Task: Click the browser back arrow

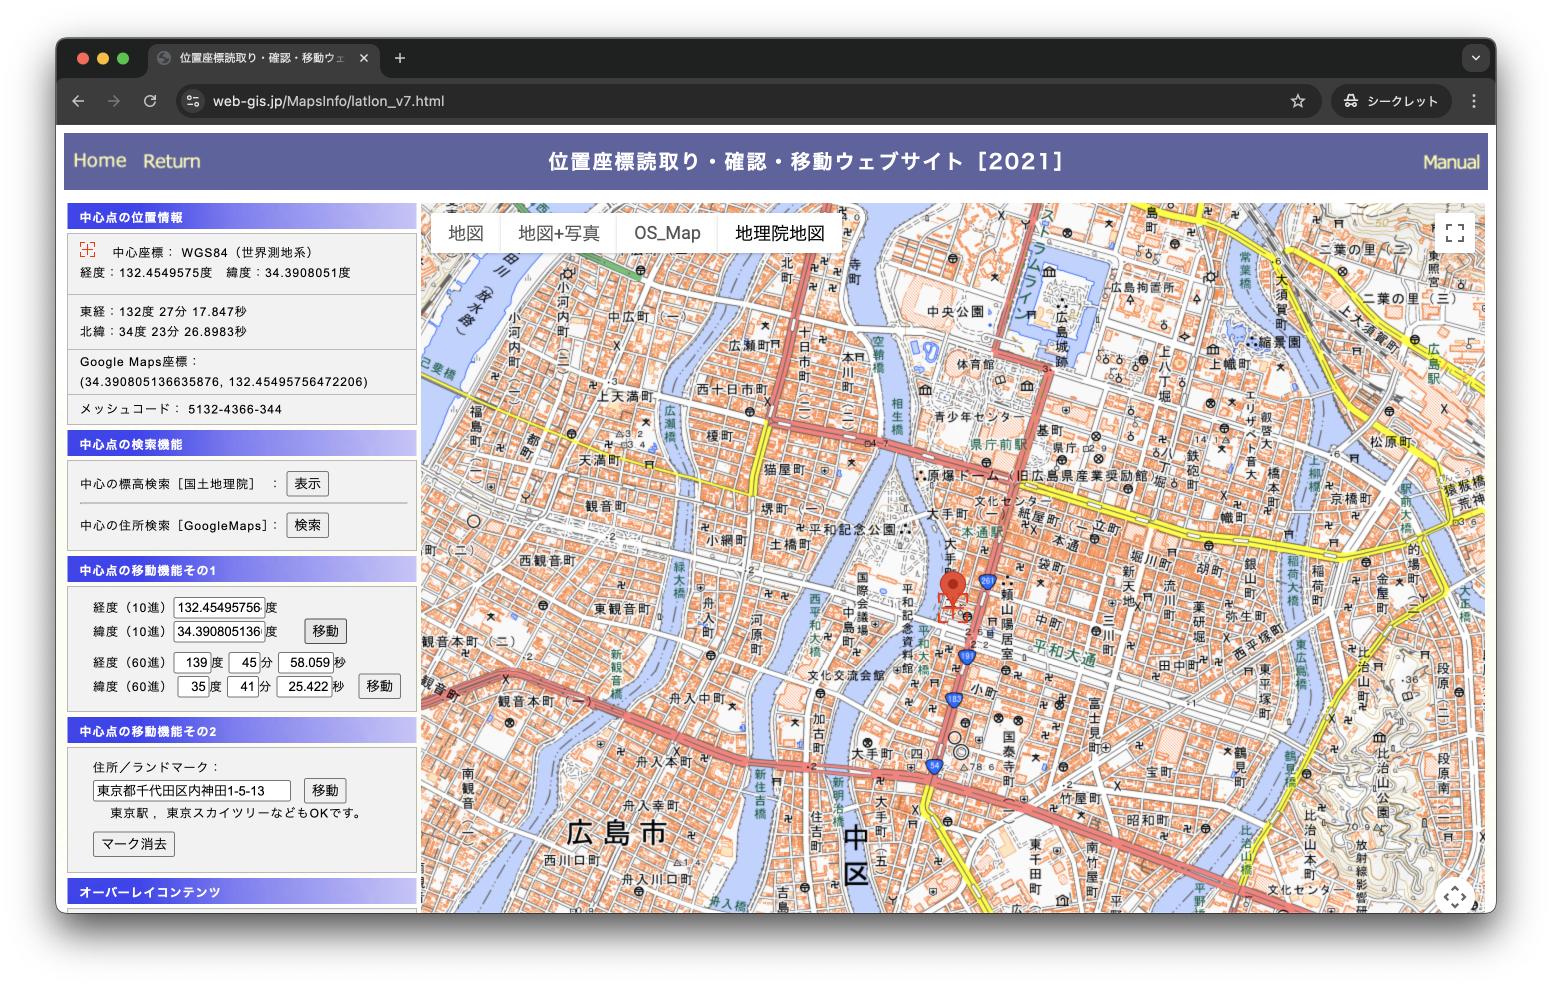Action: (x=78, y=101)
